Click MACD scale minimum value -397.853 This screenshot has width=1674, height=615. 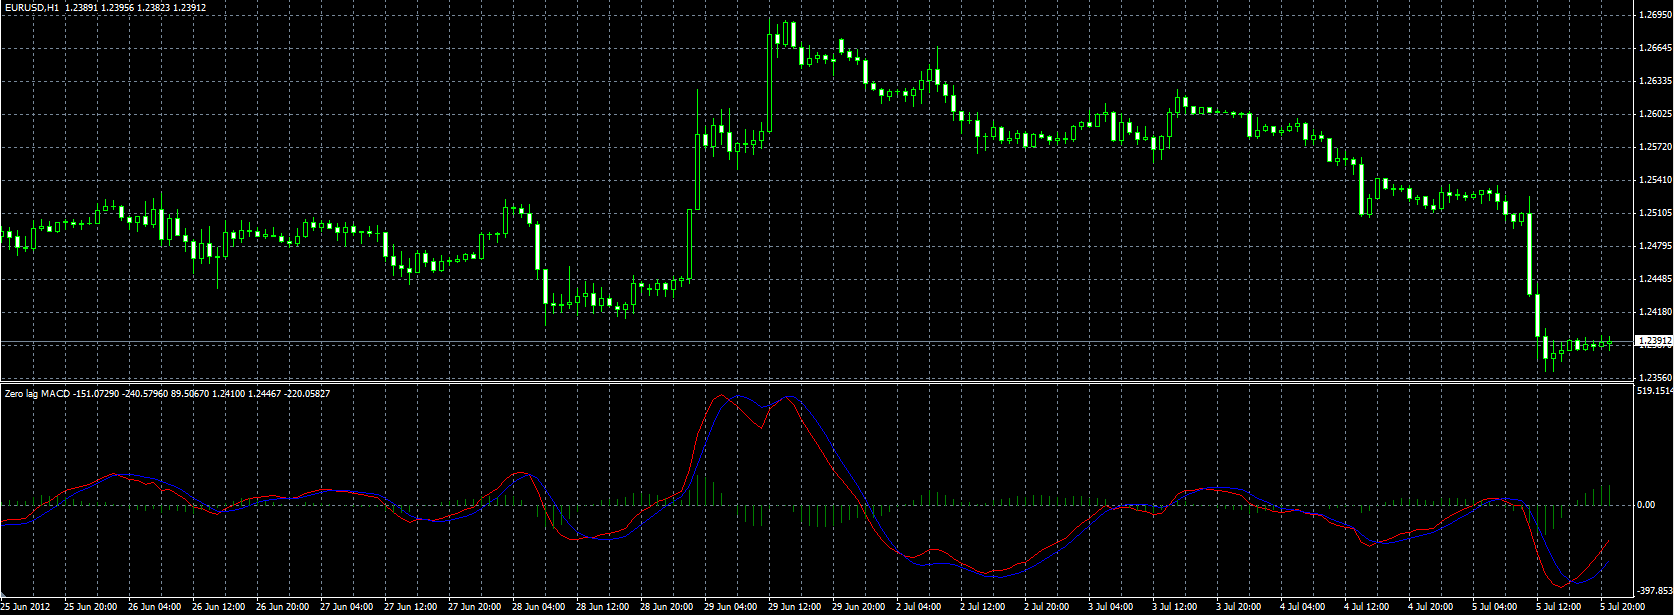coord(1654,591)
